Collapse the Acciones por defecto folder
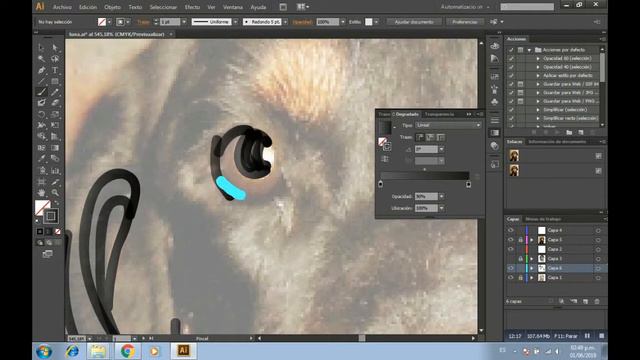Viewport: 640px width, 360px height. (x=529, y=50)
